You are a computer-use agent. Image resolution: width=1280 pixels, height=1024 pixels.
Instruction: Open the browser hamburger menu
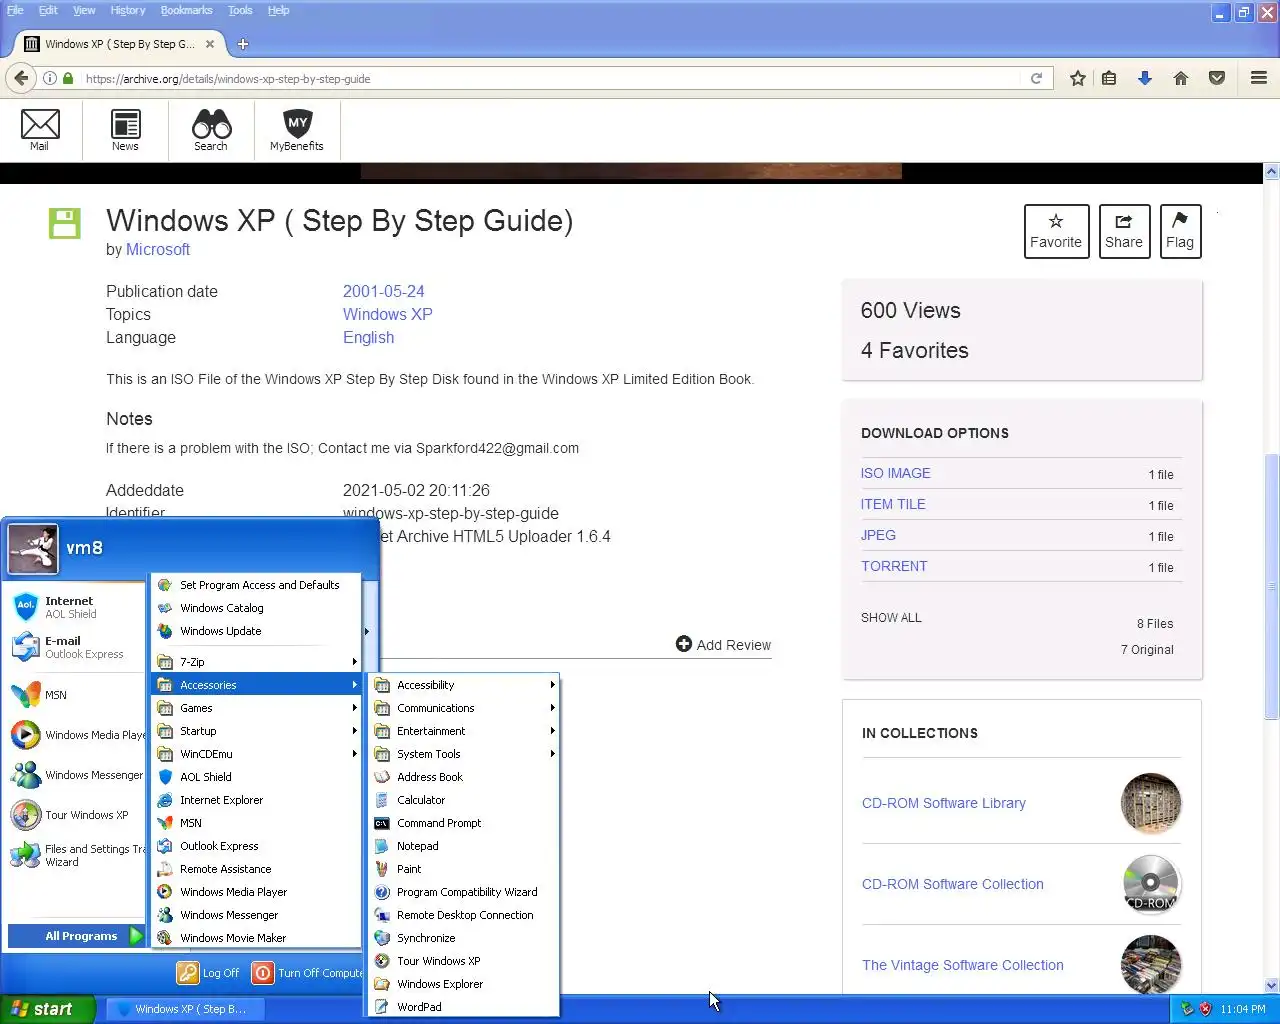tap(1259, 78)
